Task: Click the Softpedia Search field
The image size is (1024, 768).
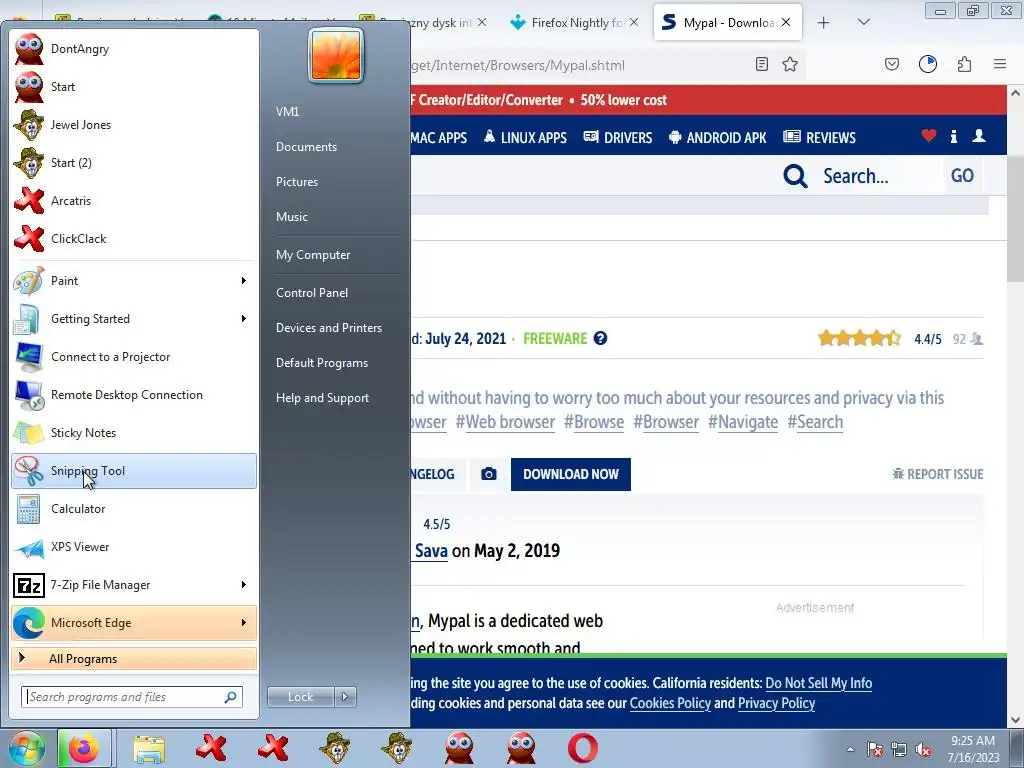Action: click(878, 176)
